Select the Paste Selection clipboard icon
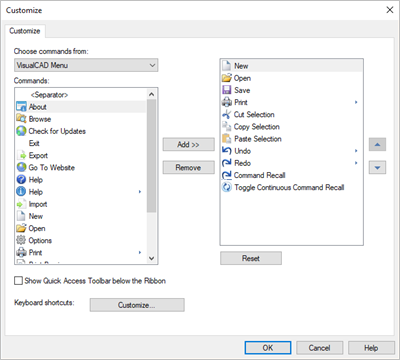The height and width of the screenshot is (360, 400). click(x=227, y=139)
